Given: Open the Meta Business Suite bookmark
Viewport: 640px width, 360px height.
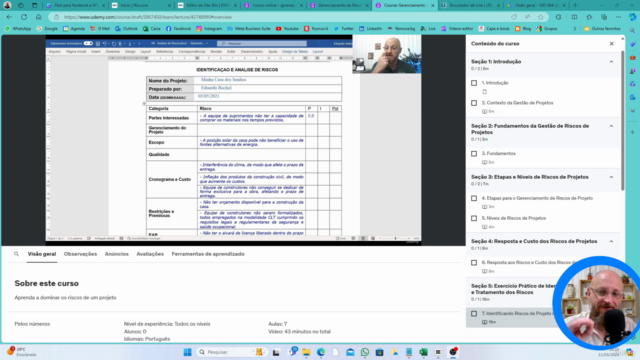Looking at the screenshot, I should pos(249,29).
